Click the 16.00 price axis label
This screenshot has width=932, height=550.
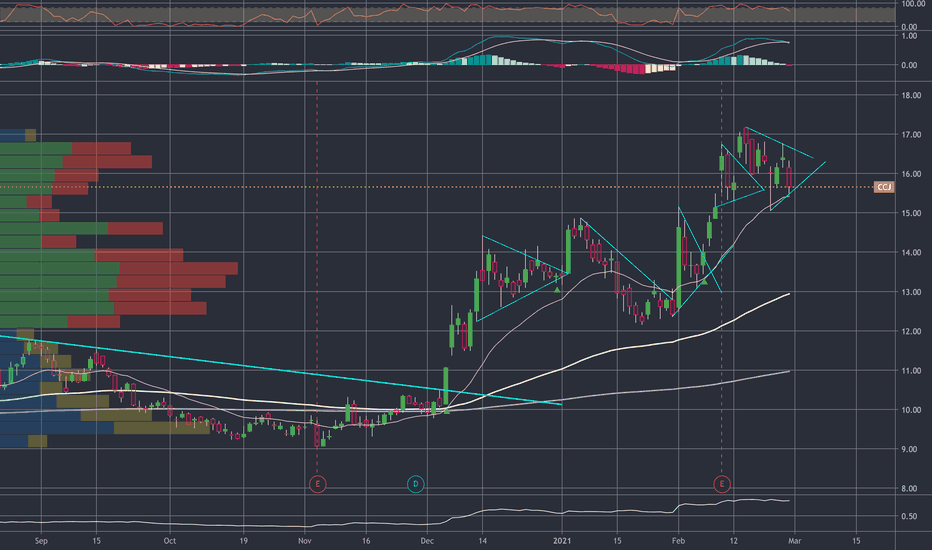point(911,174)
